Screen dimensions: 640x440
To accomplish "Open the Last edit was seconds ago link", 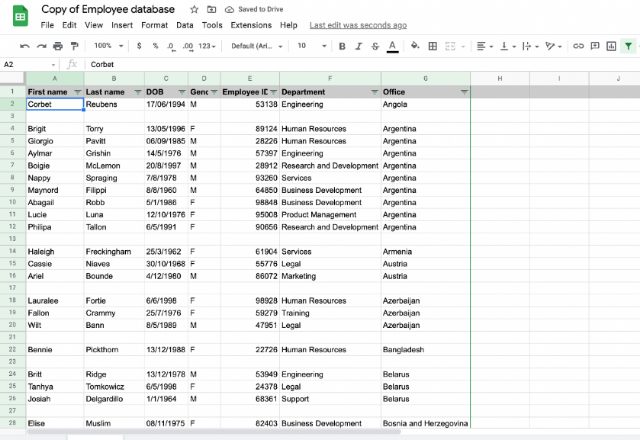I will coord(358,25).
